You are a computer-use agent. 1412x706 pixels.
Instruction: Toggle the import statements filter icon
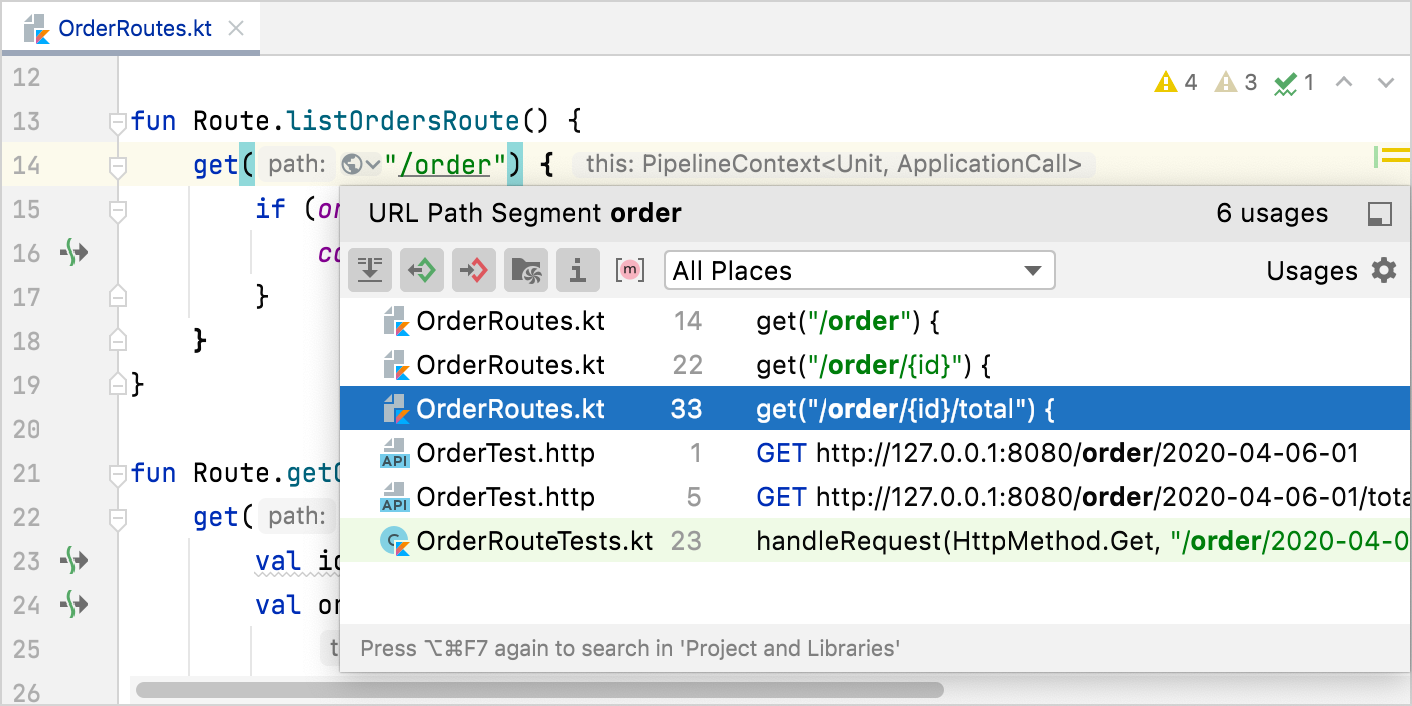[x=526, y=270]
